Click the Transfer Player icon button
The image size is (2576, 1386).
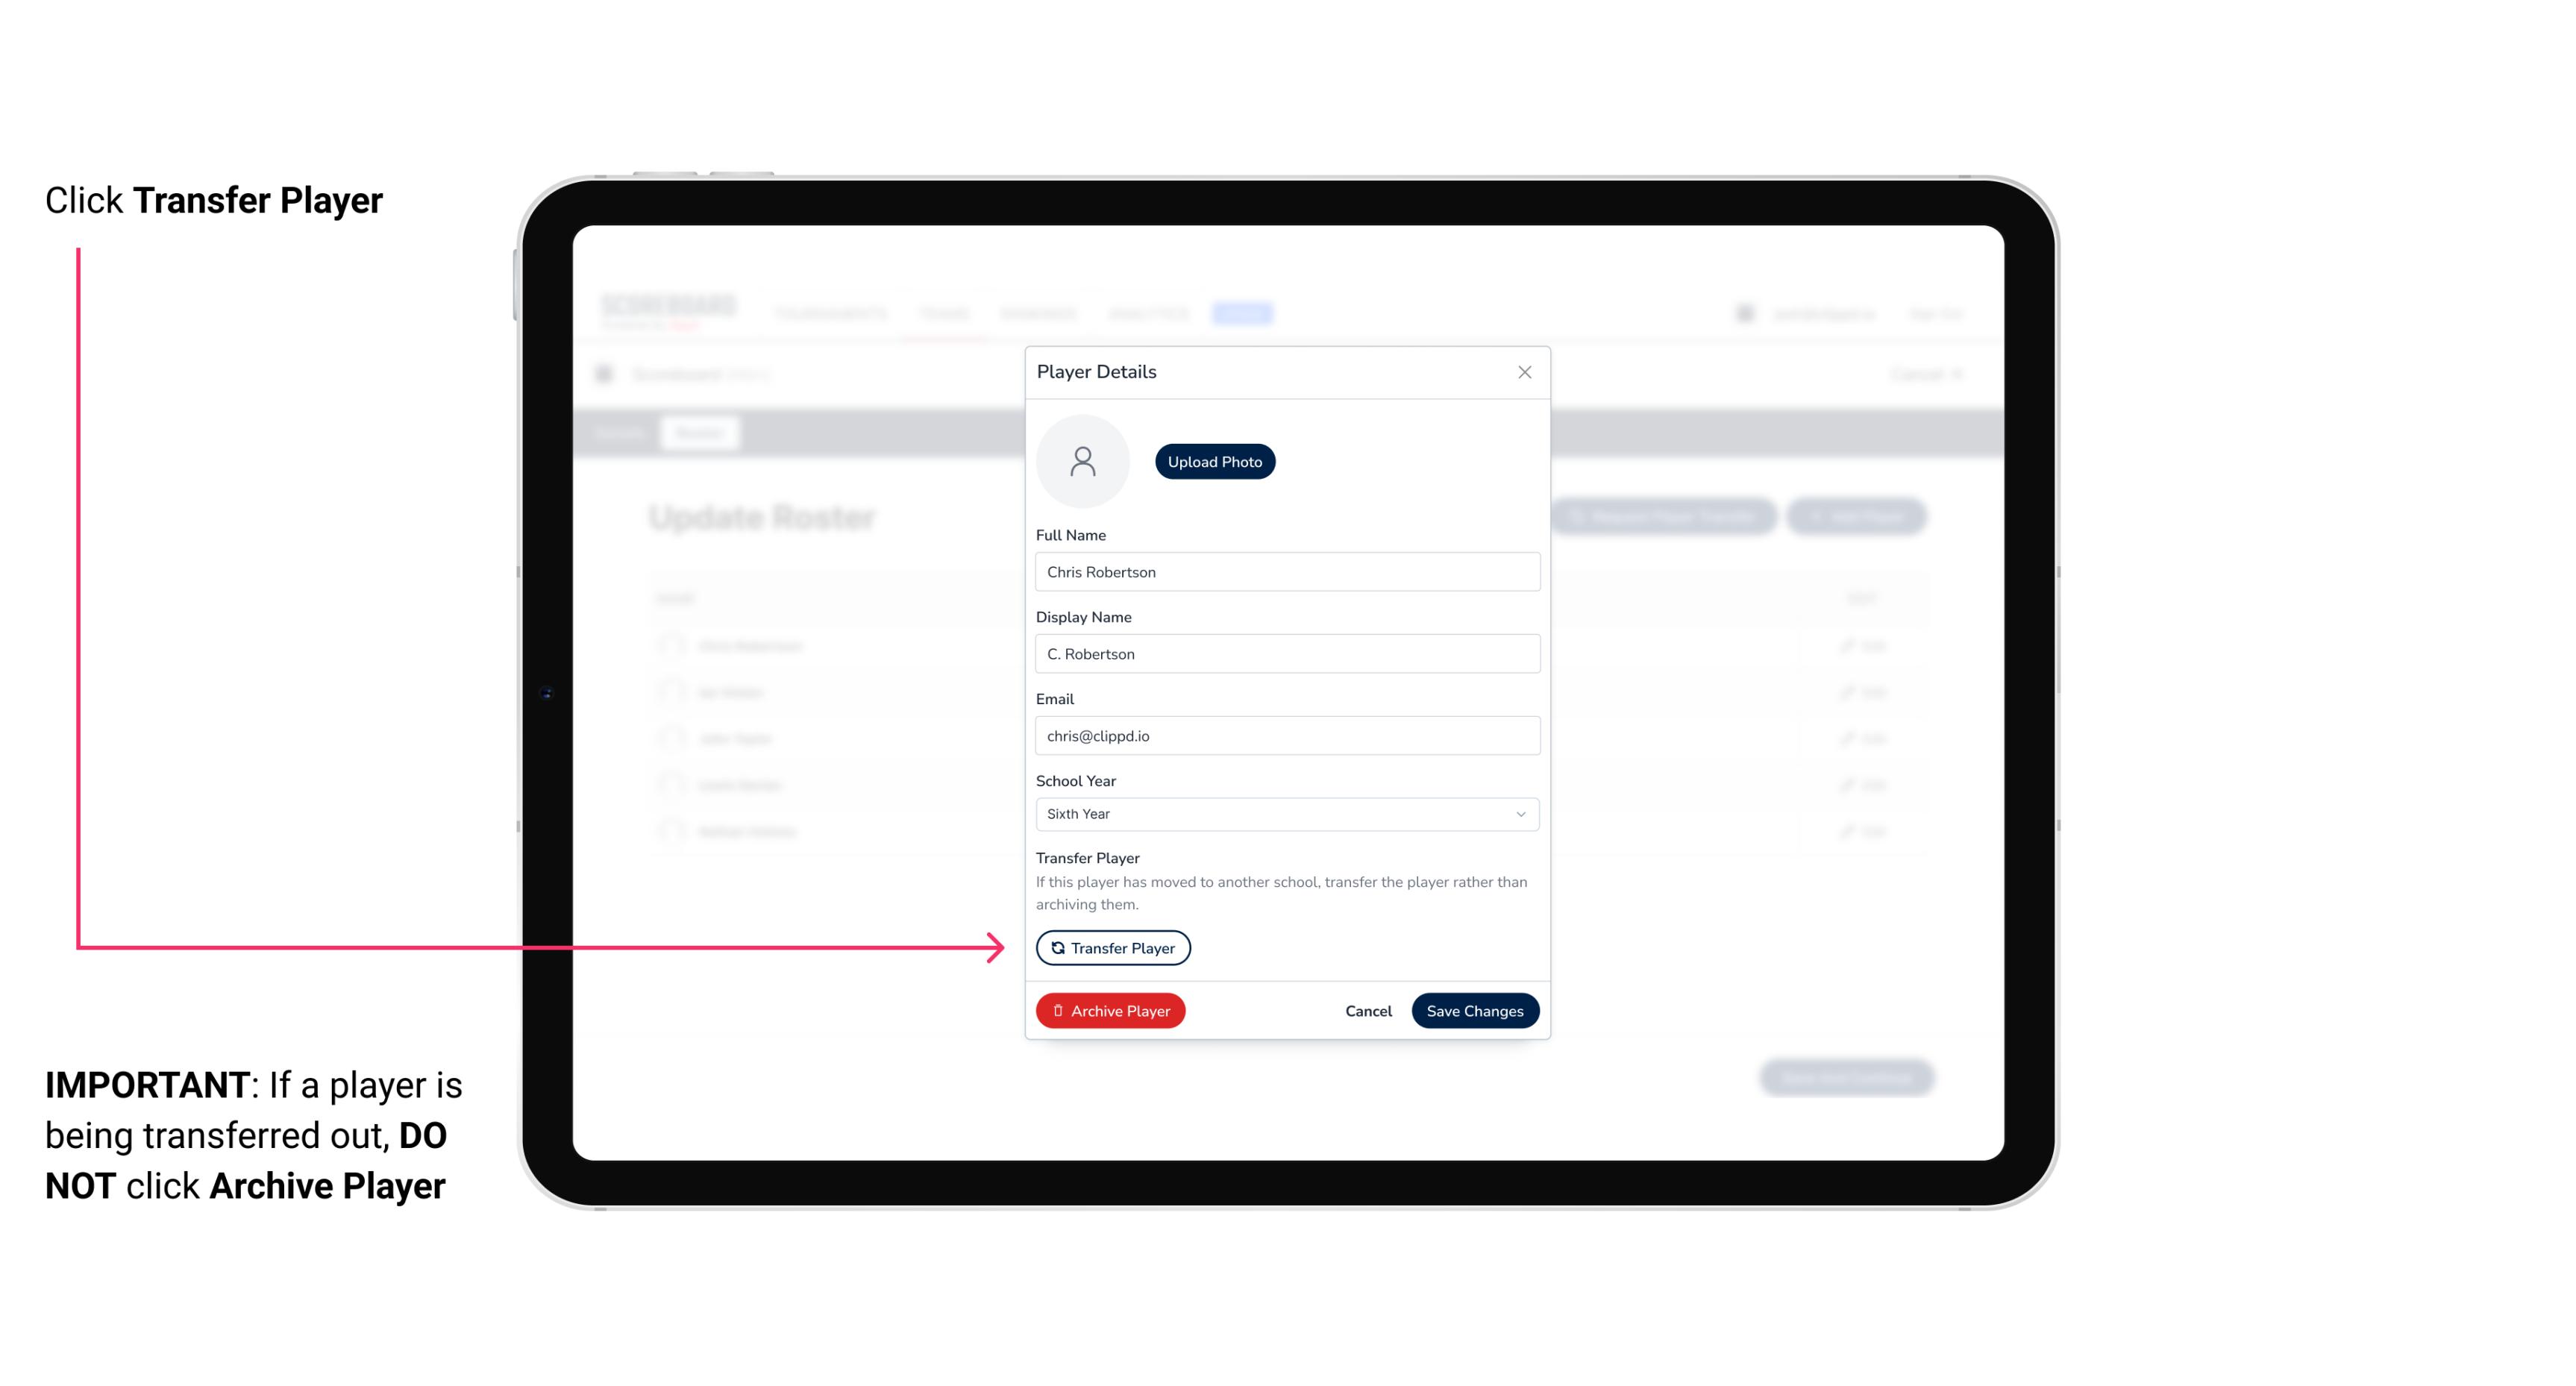click(1112, 947)
